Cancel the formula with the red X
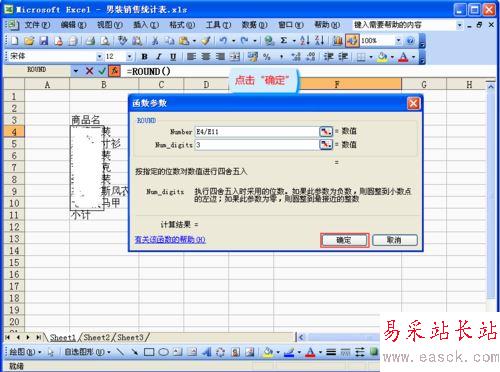The width and height of the screenshot is (500, 372). click(x=89, y=71)
